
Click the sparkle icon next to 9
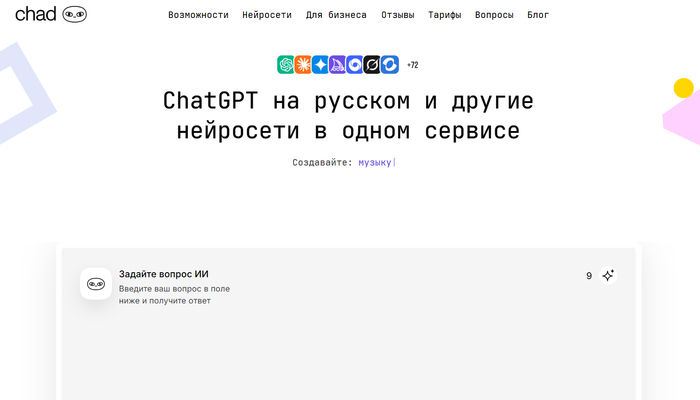pyautogui.click(x=608, y=275)
